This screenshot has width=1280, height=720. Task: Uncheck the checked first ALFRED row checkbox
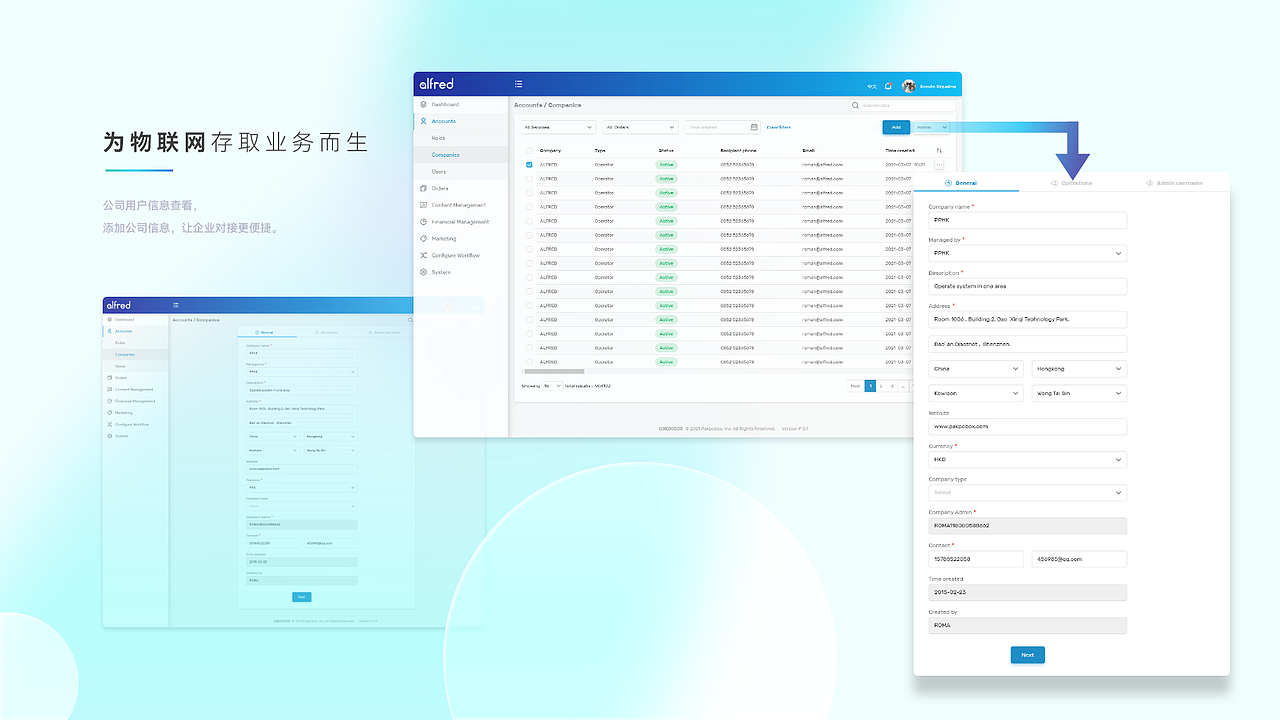pos(529,164)
